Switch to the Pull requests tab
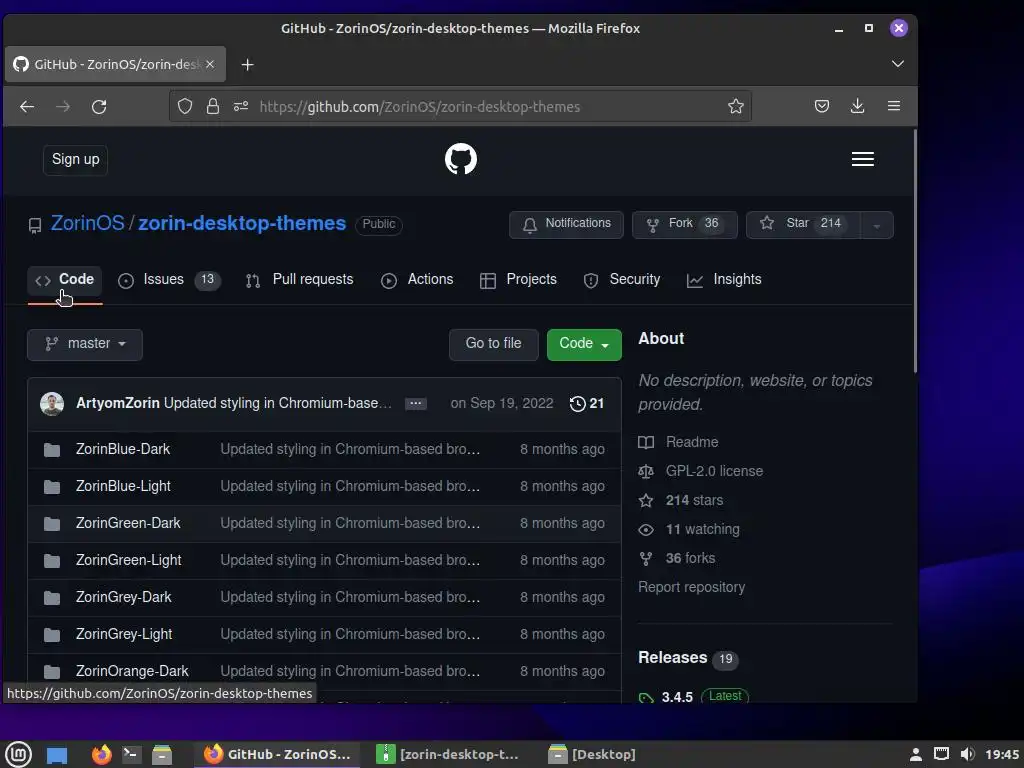Viewport: 1024px width, 768px height. 300,280
